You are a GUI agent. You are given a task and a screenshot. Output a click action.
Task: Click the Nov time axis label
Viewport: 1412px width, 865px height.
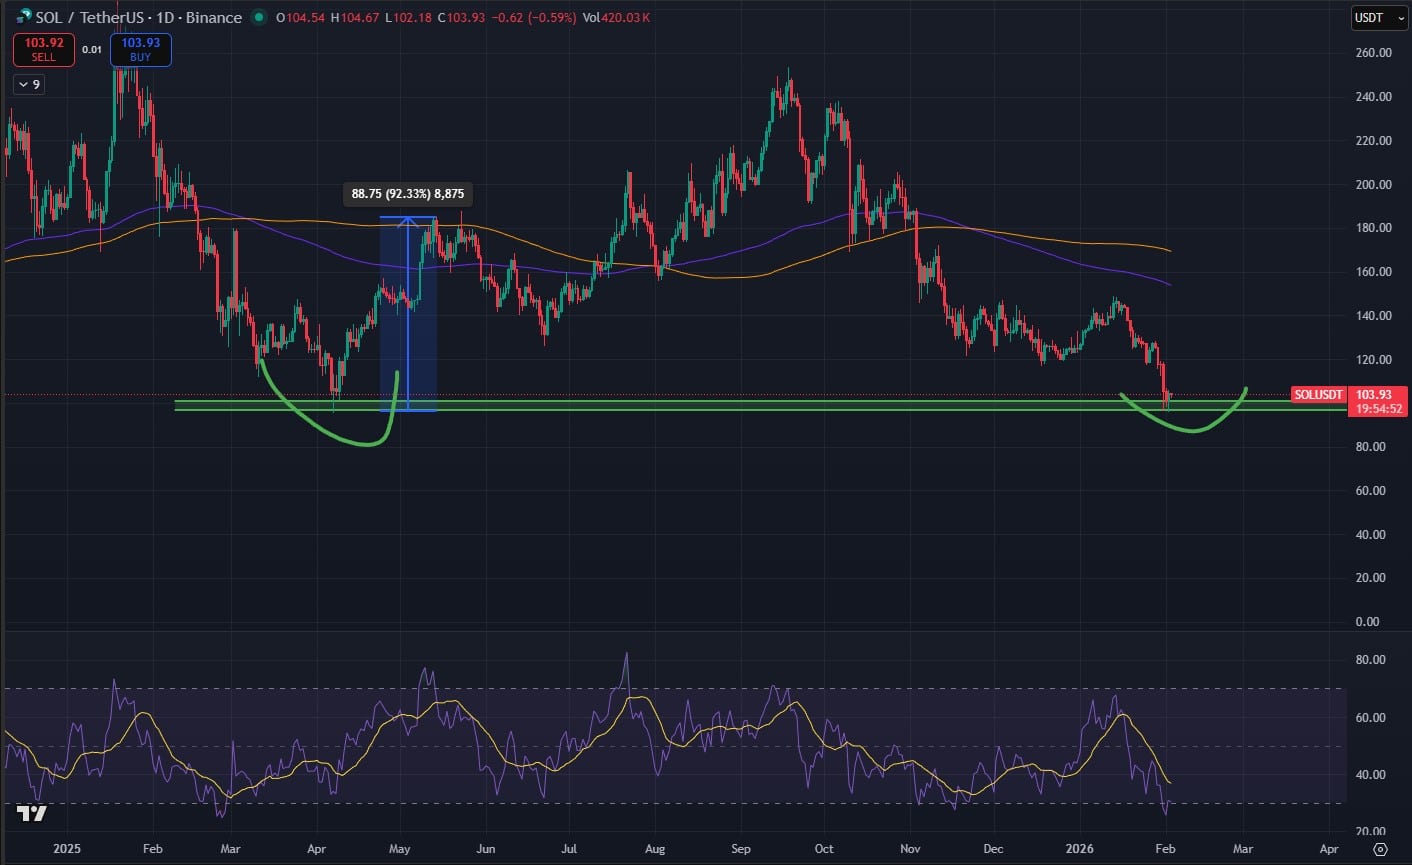[910, 849]
